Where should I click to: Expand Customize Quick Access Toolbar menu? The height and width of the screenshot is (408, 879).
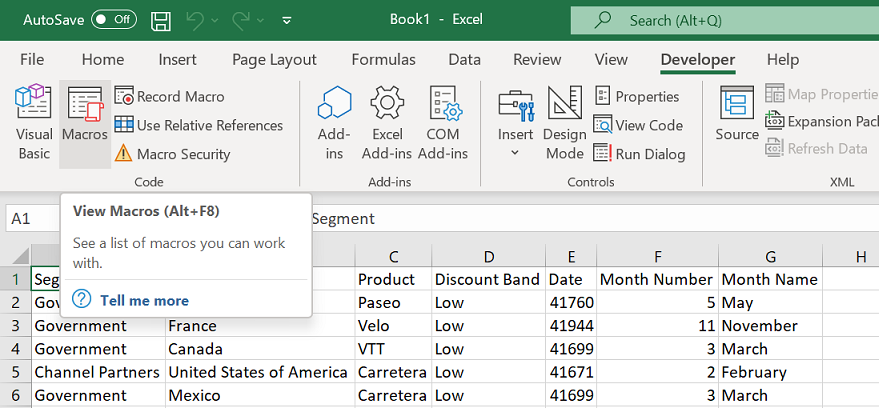[288, 20]
